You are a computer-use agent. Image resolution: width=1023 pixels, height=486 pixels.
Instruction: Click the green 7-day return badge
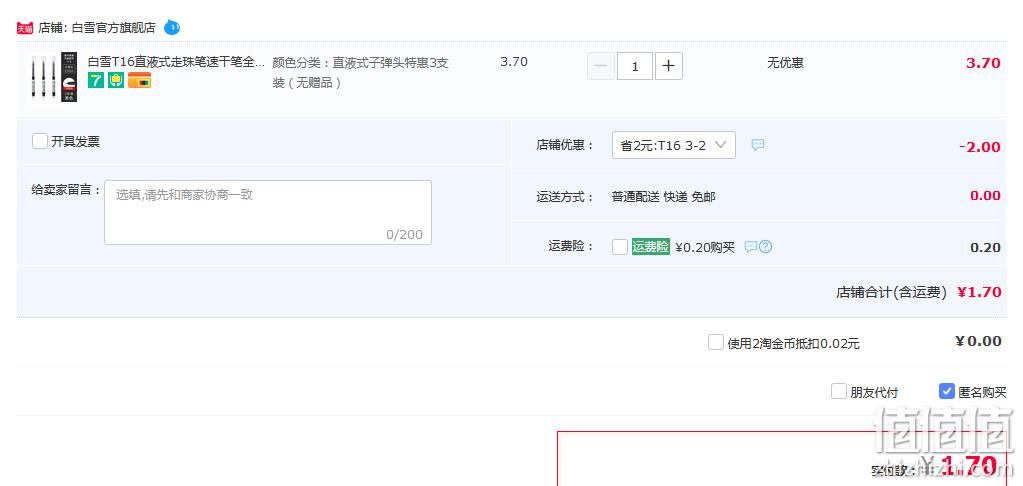(96, 80)
